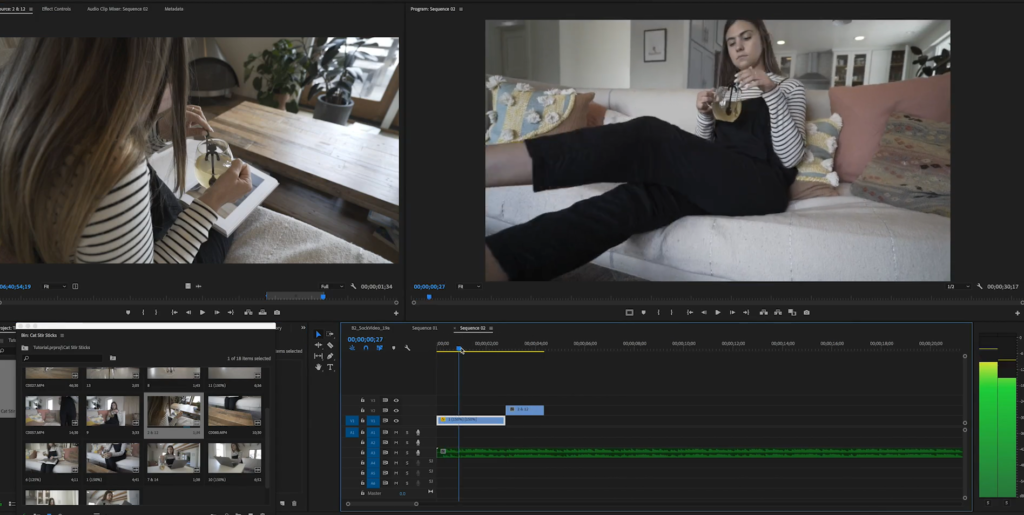Open Source monitor settings wrench
The height and width of the screenshot is (515, 1024).
(353, 287)
